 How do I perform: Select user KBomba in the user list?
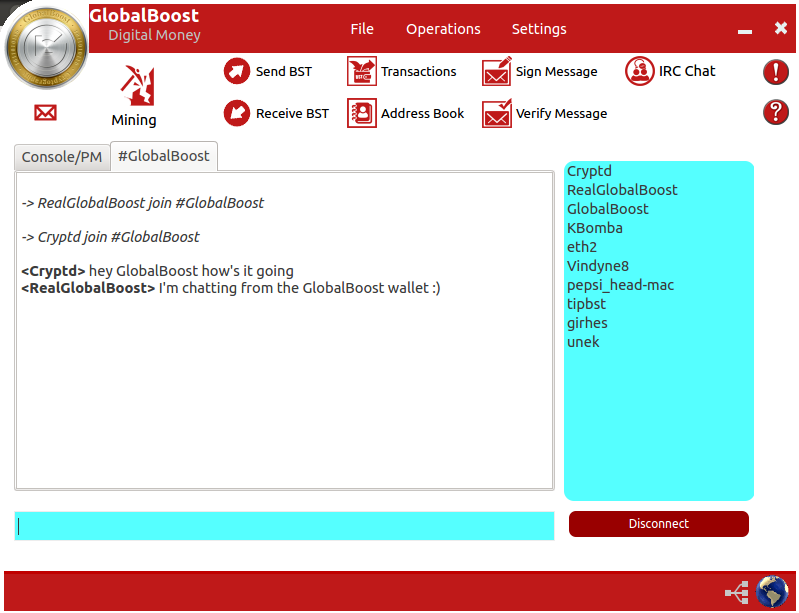click(x=595, y=228)
